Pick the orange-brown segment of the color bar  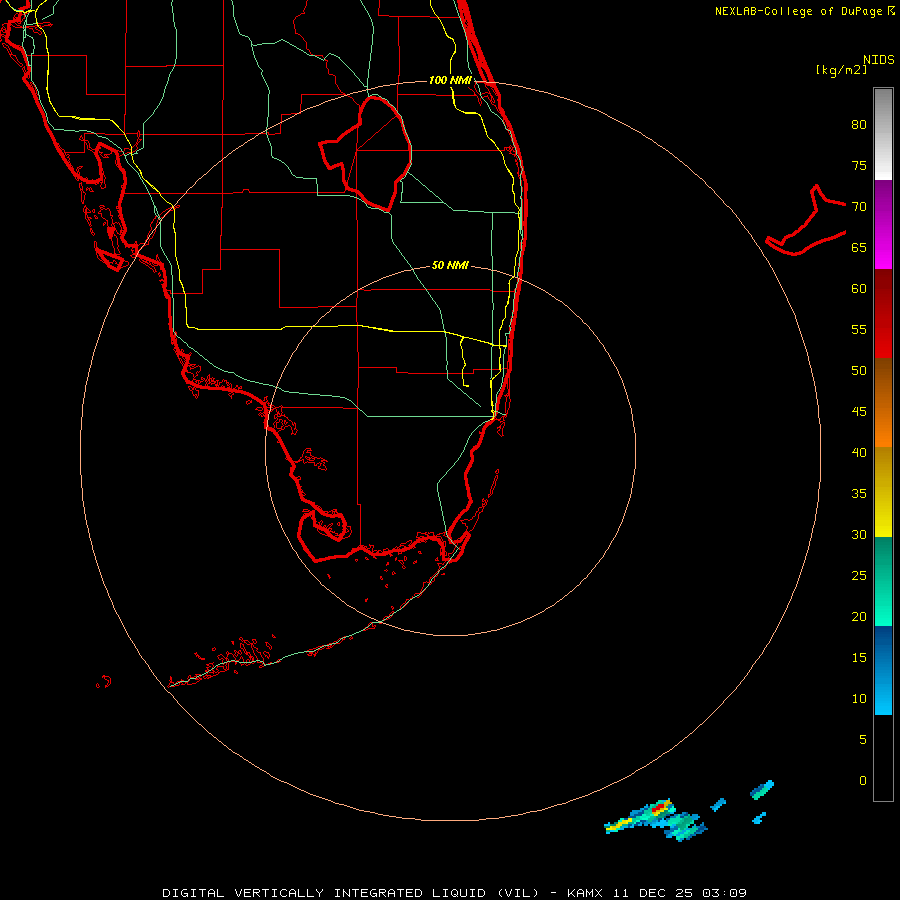(x=883, y=402)
